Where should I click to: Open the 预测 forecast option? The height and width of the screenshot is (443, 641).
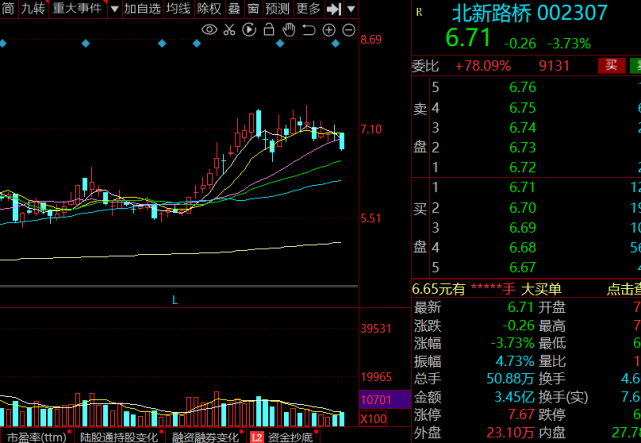tap(277, 9)
